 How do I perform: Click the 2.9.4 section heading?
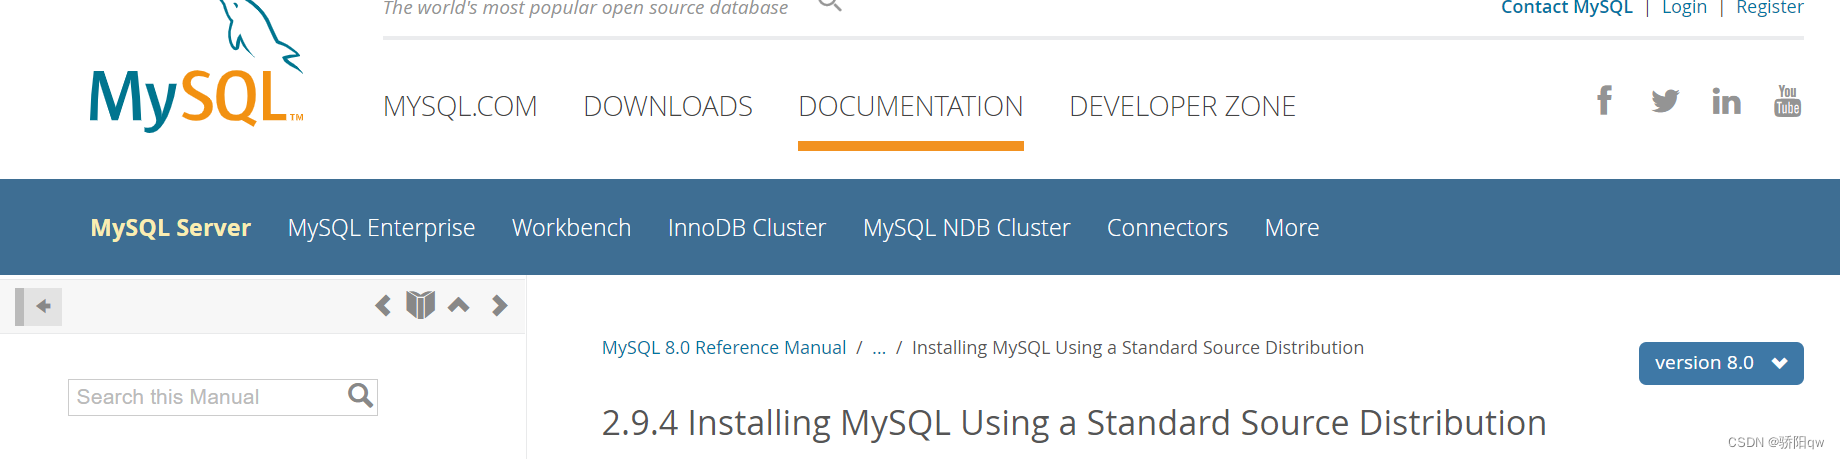click(1074, 423)
